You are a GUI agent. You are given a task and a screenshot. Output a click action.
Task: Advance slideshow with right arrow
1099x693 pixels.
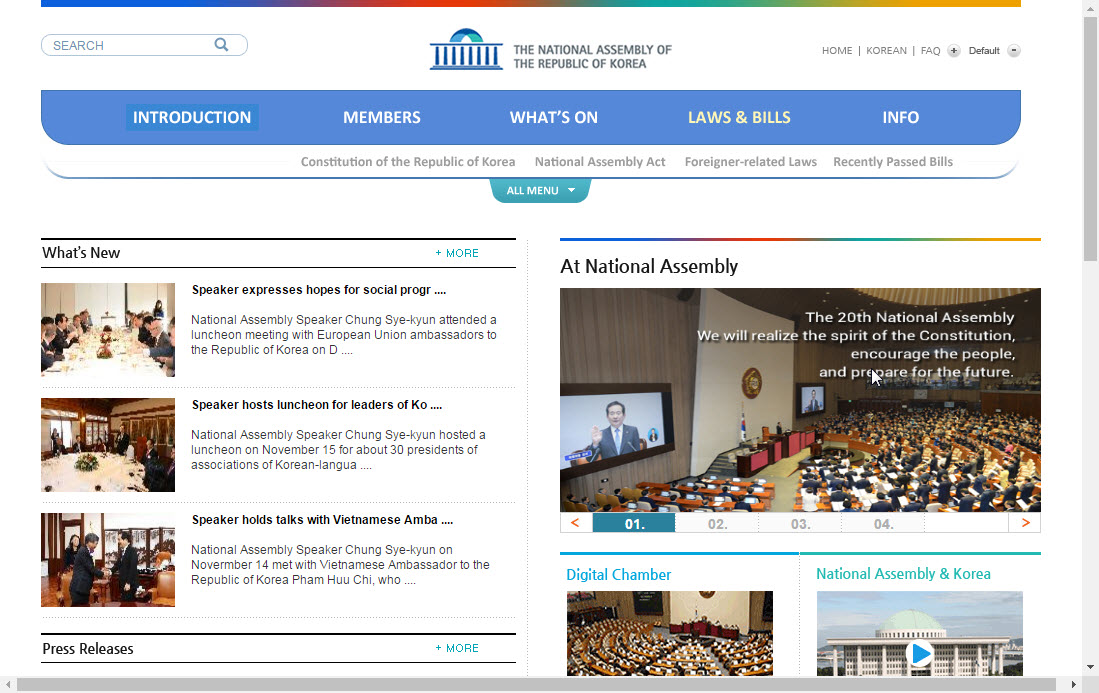(x=1025, y=523)
